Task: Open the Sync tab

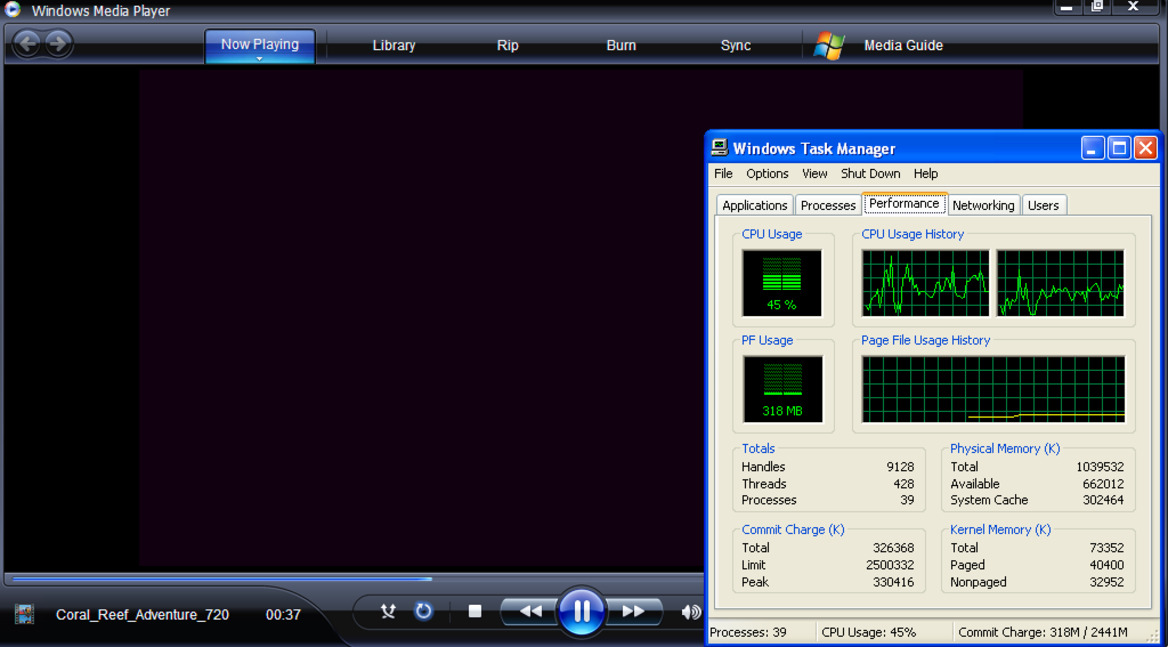Action: (735, 45)
